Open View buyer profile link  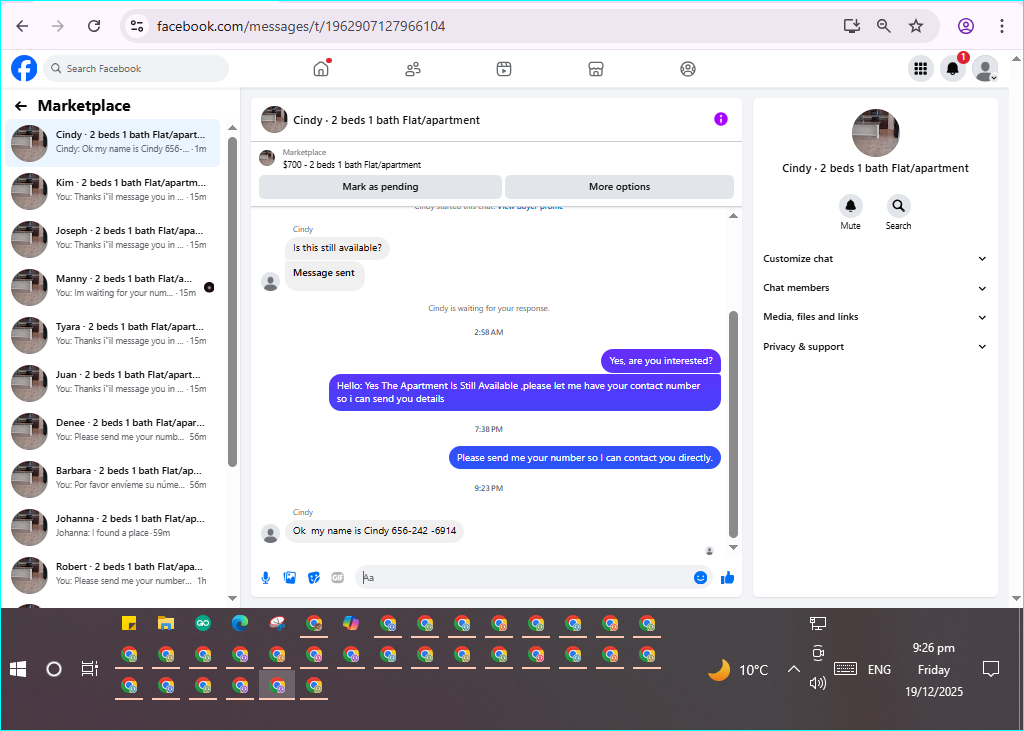530,207
